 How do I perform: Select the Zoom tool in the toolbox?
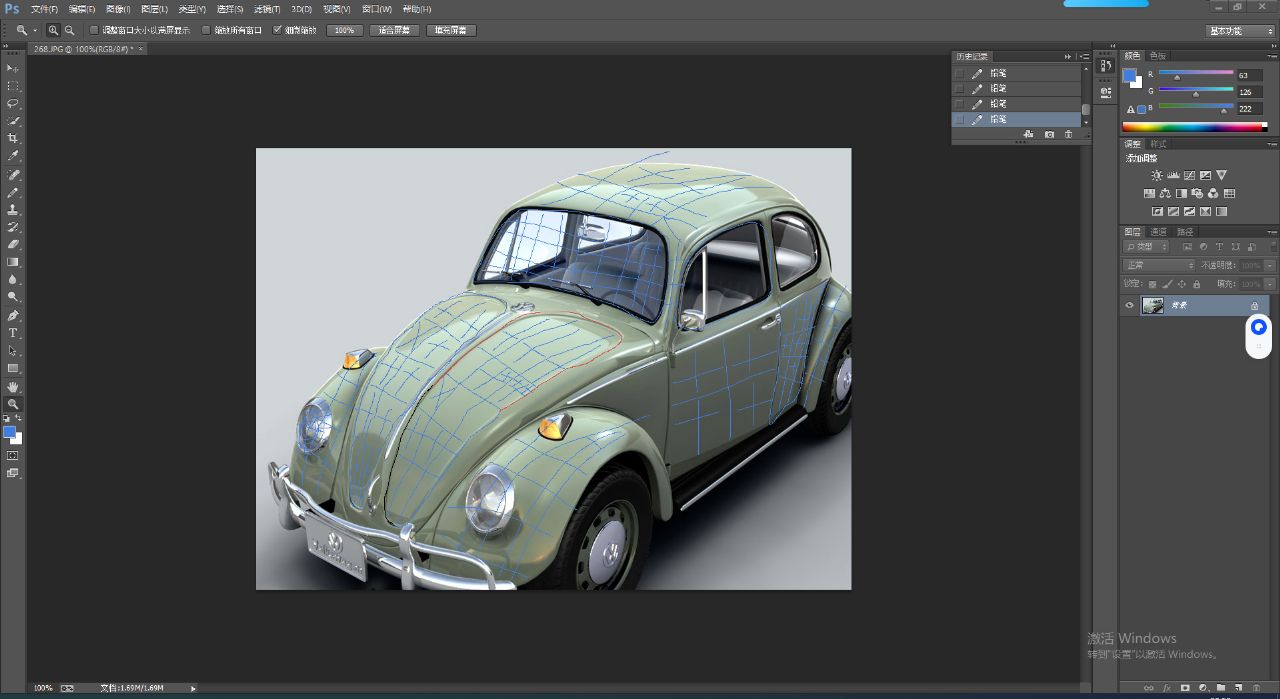coord(13,404)
